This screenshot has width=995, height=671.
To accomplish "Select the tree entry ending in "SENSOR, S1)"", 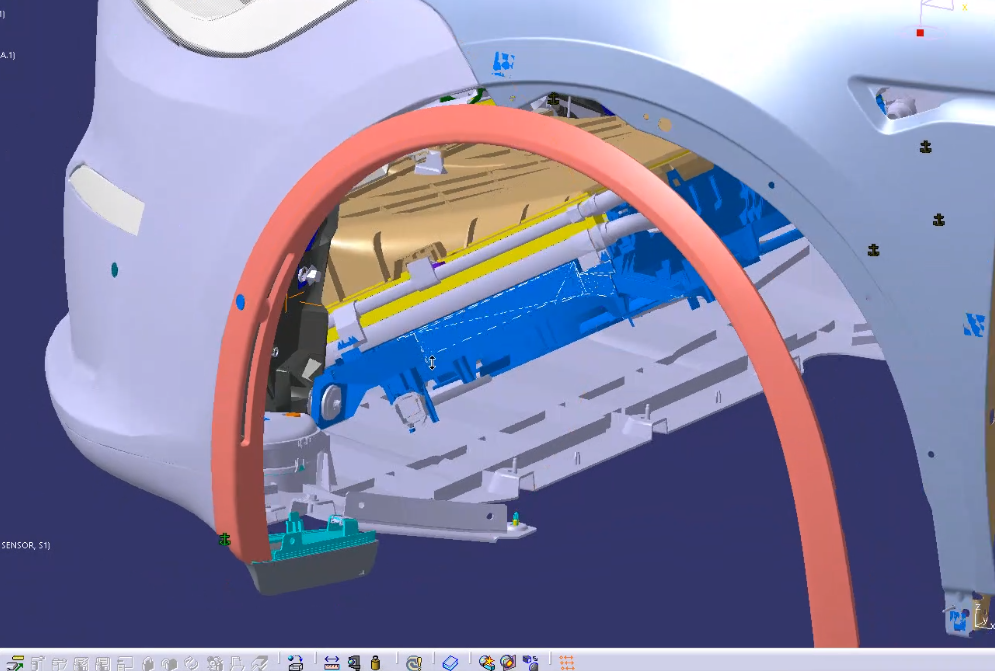I will coord(25,545).
